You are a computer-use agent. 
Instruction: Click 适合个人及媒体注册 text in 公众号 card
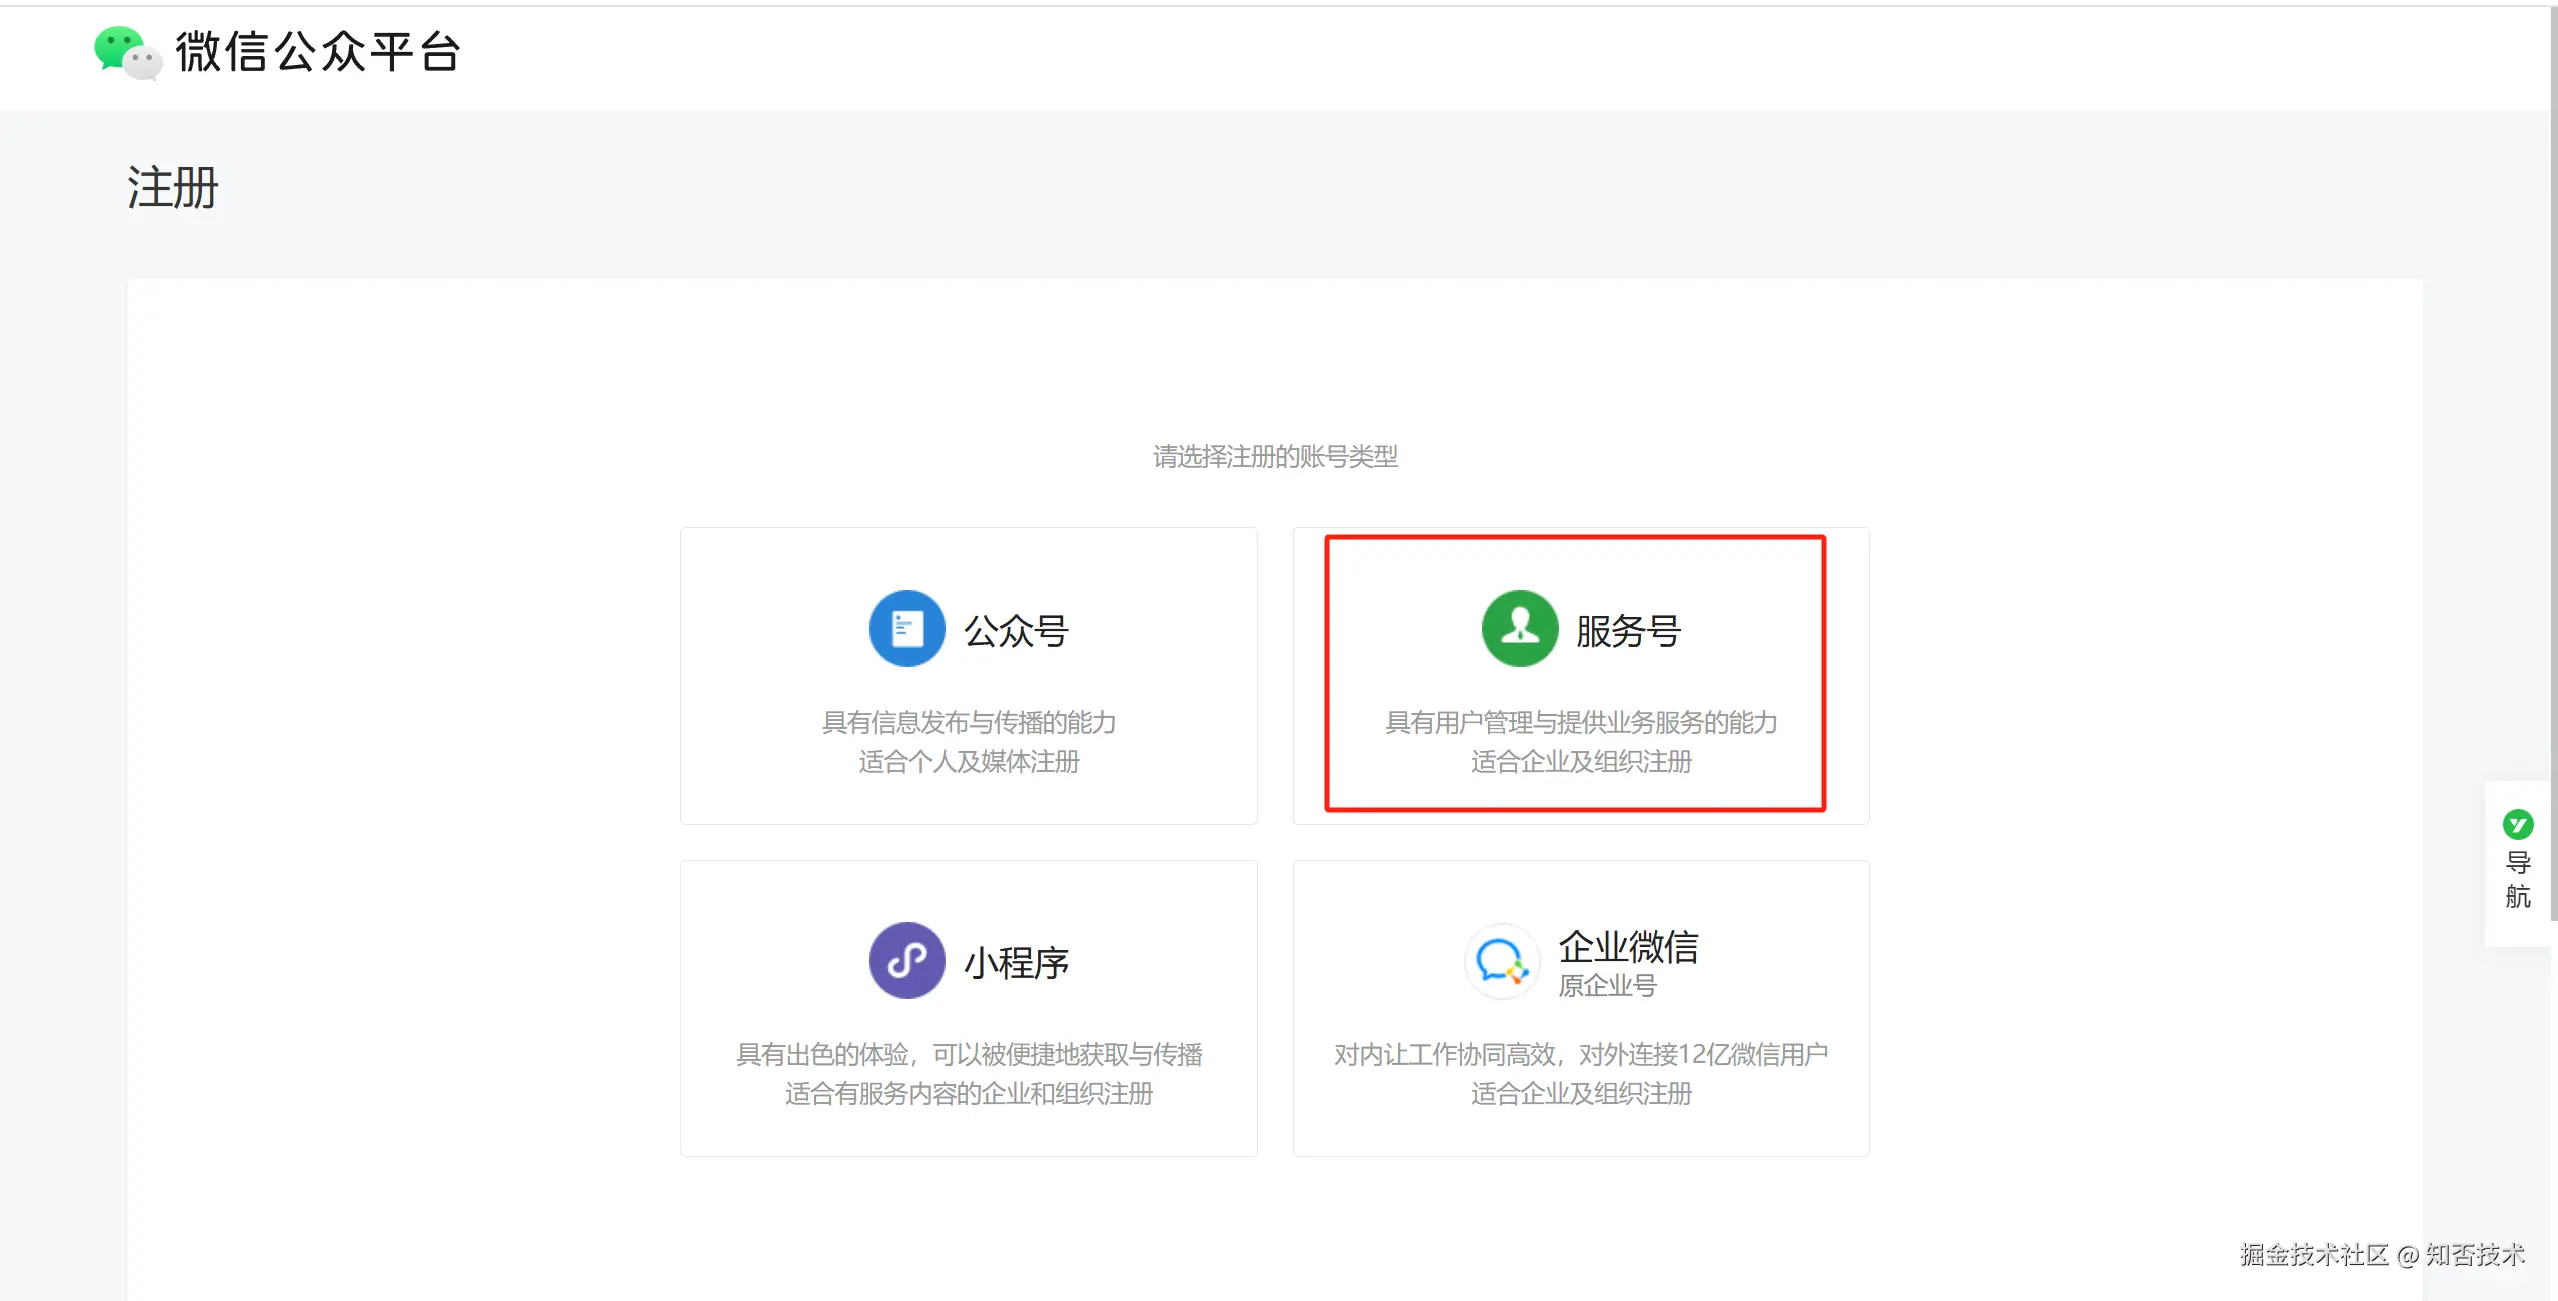(968, 762)
